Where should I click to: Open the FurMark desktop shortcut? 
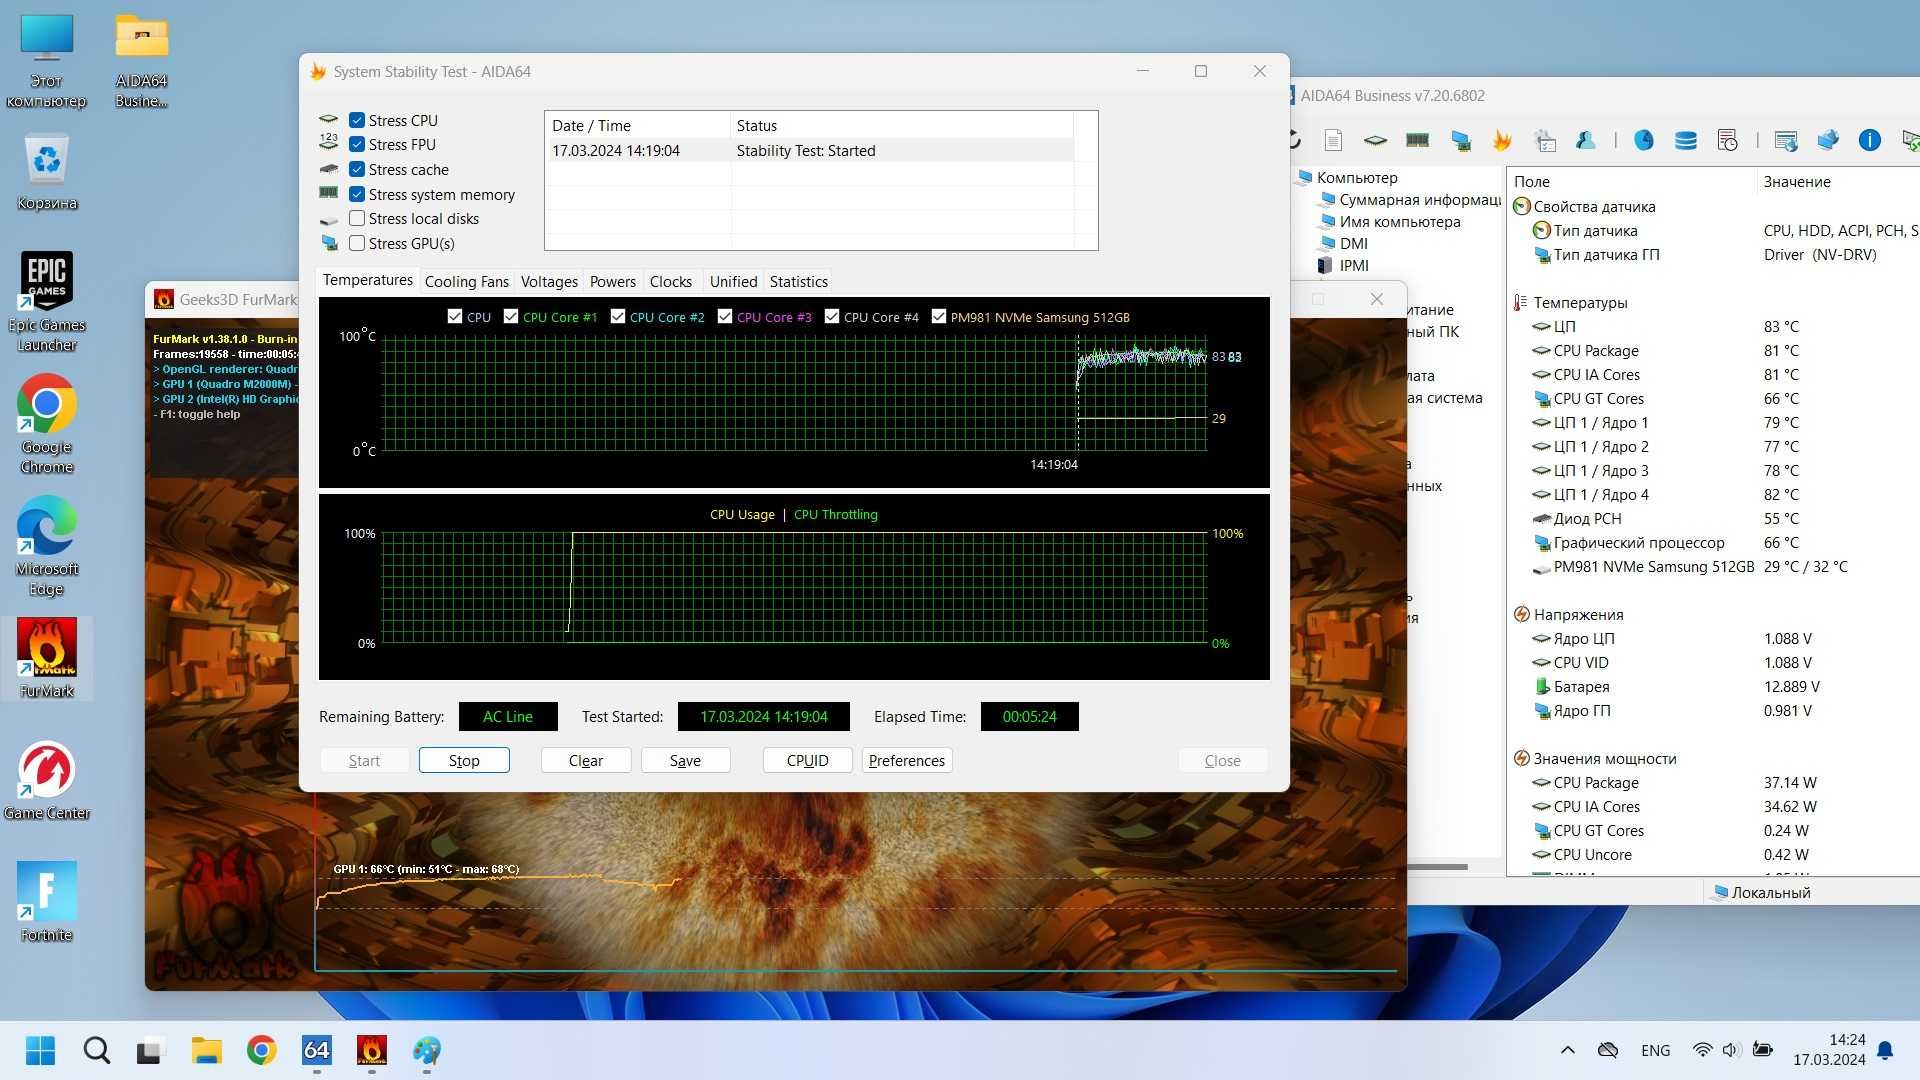(47, 658)
